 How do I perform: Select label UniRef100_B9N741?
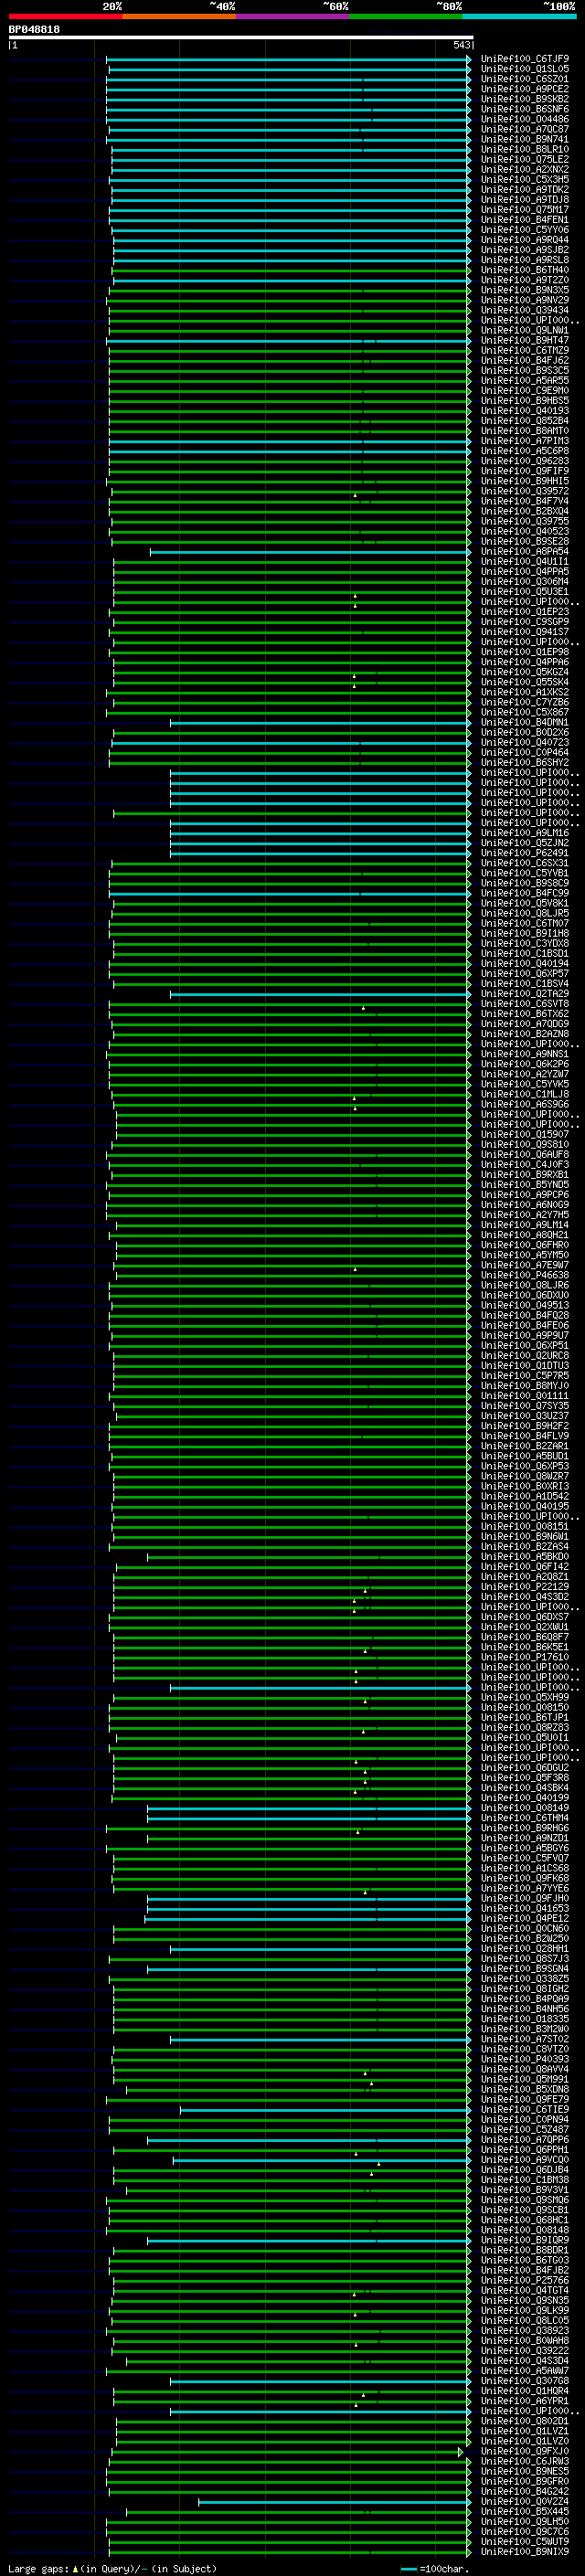click(x=525, y=139)
